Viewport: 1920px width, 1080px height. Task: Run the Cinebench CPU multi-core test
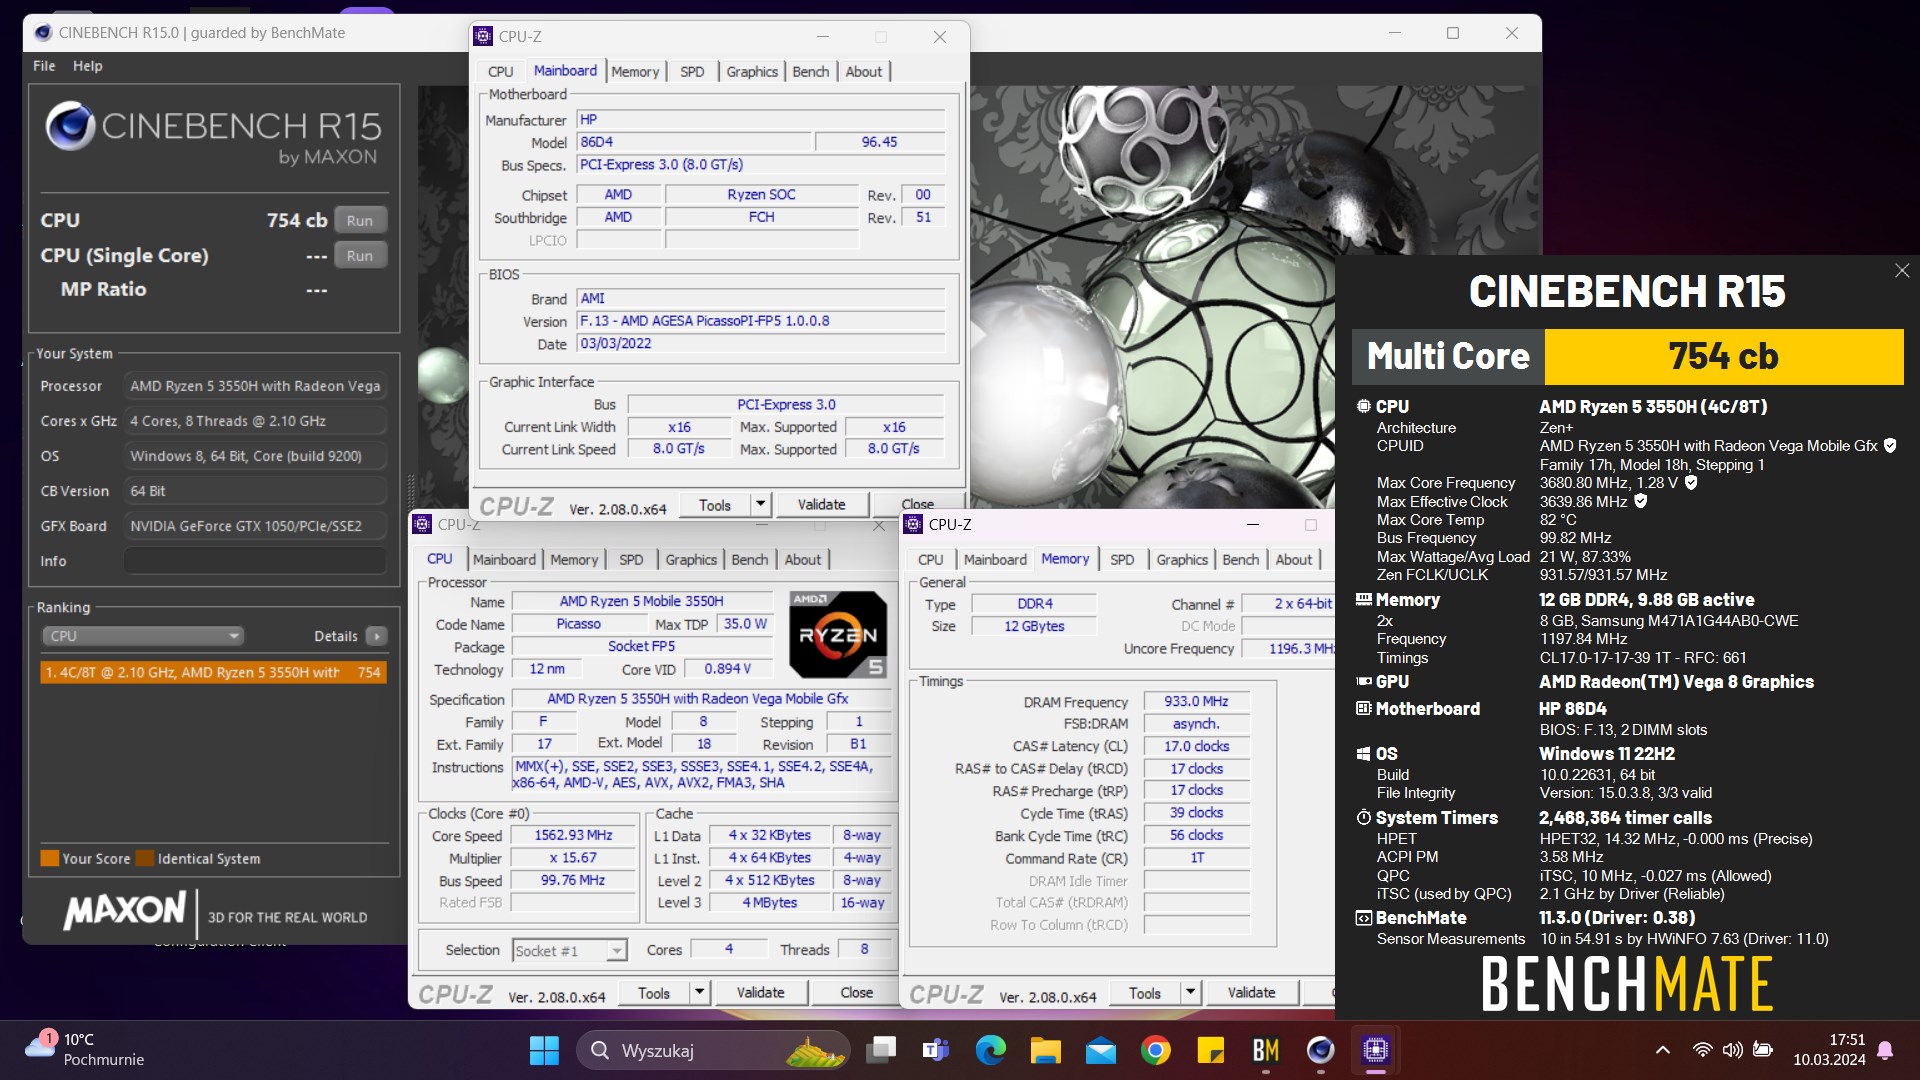[360, 221]
